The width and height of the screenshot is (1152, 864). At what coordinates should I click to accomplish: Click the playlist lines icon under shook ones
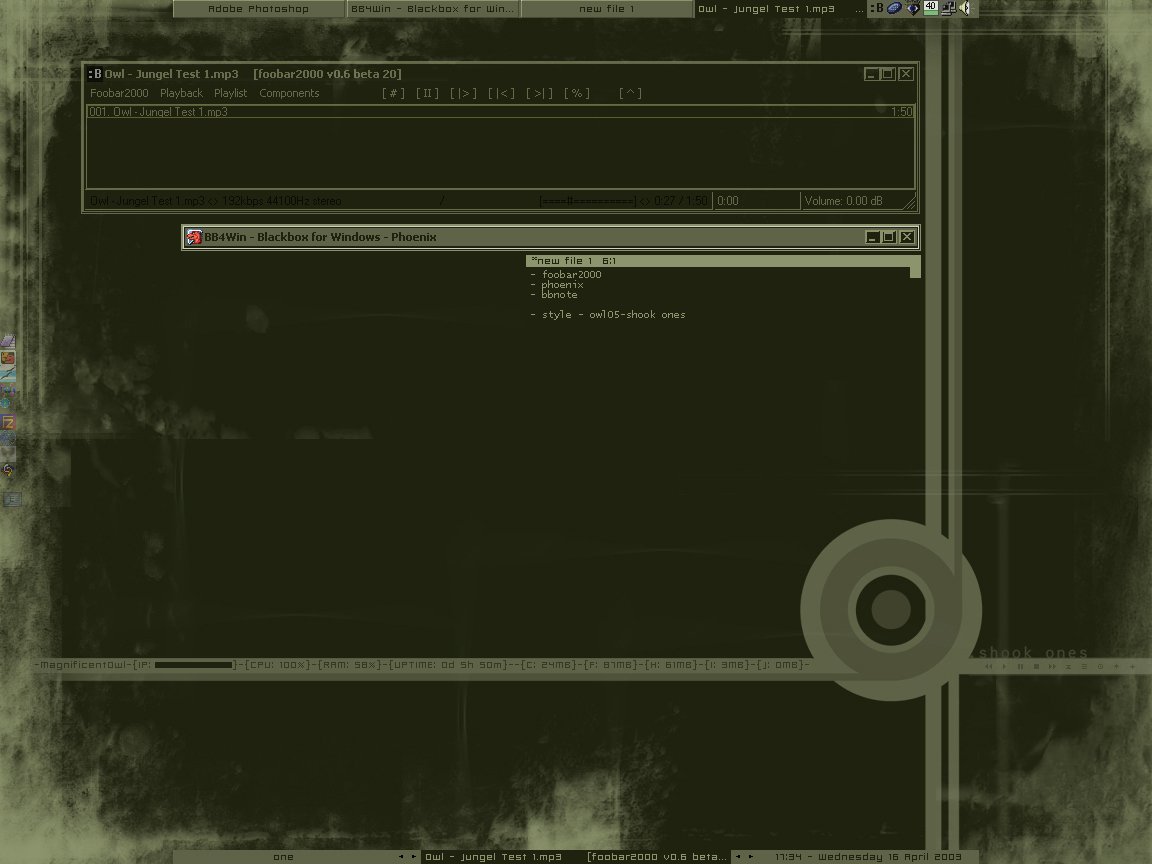pyautogui.click(x=1084, y=666)
